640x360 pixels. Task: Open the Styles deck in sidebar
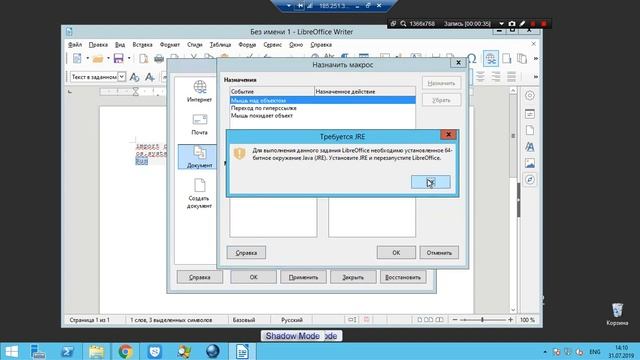(530, 147)
